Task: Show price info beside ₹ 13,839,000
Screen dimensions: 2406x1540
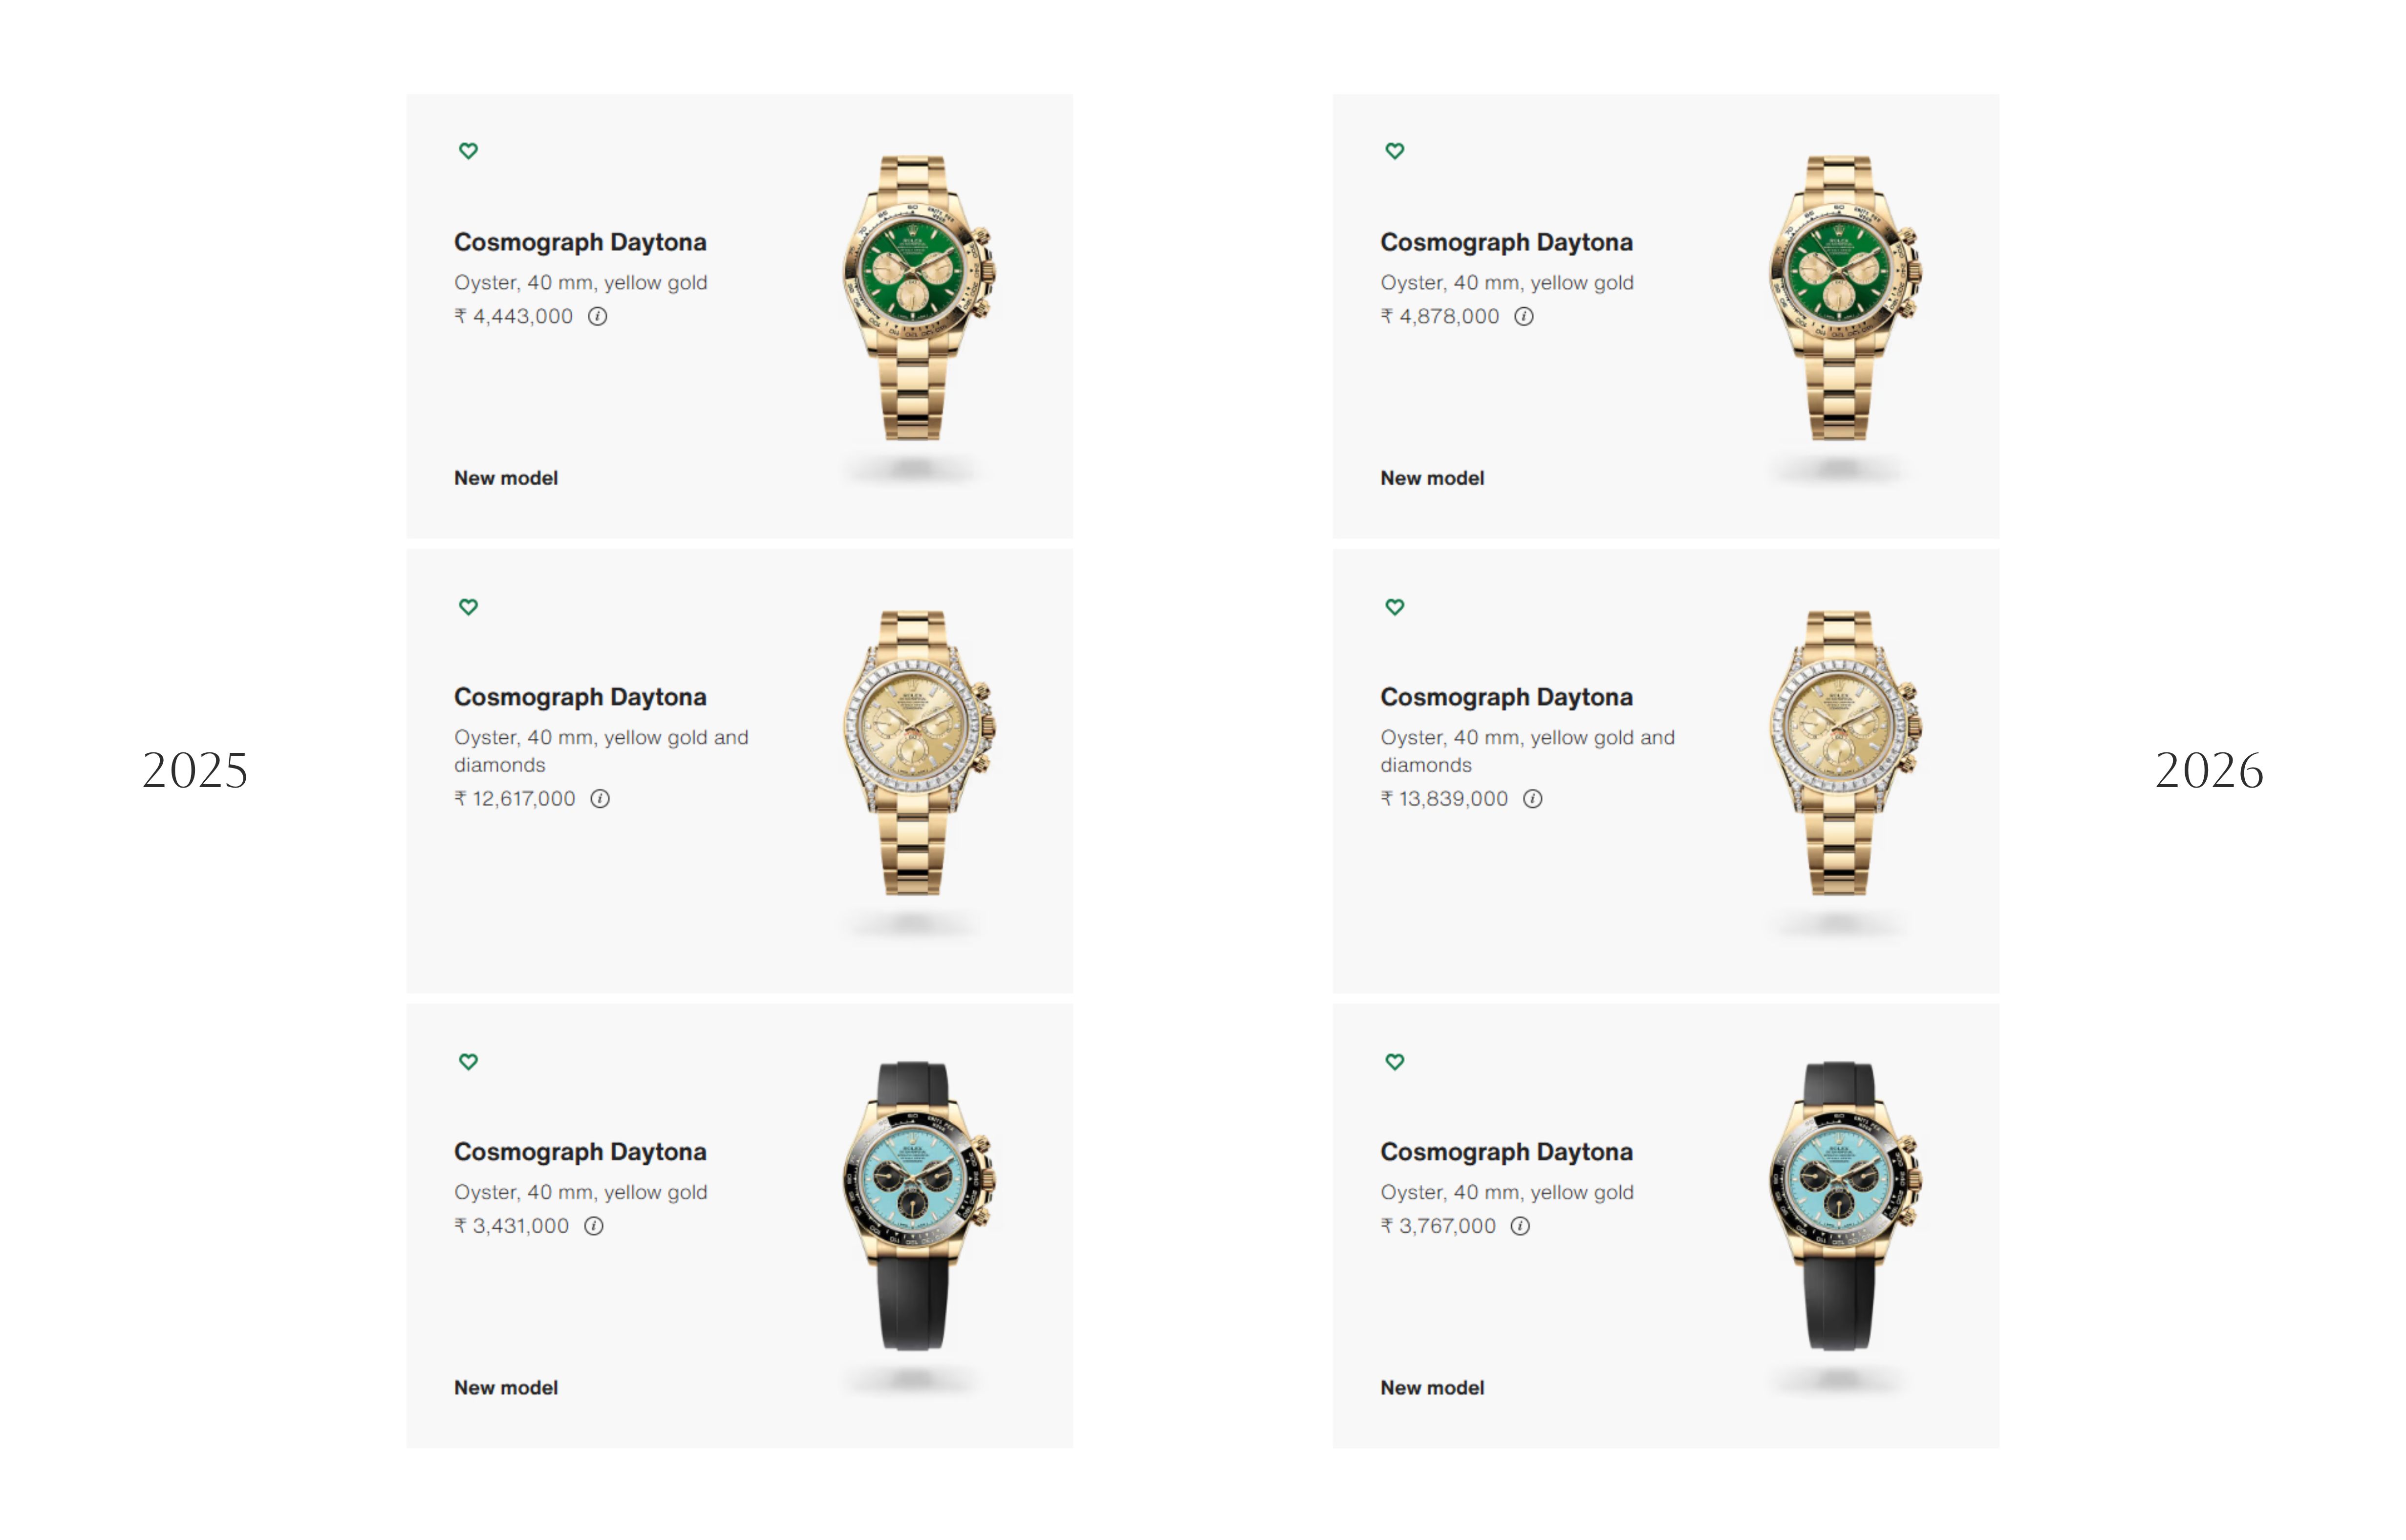Action: pyautogui.click(x=1532, y=798)
